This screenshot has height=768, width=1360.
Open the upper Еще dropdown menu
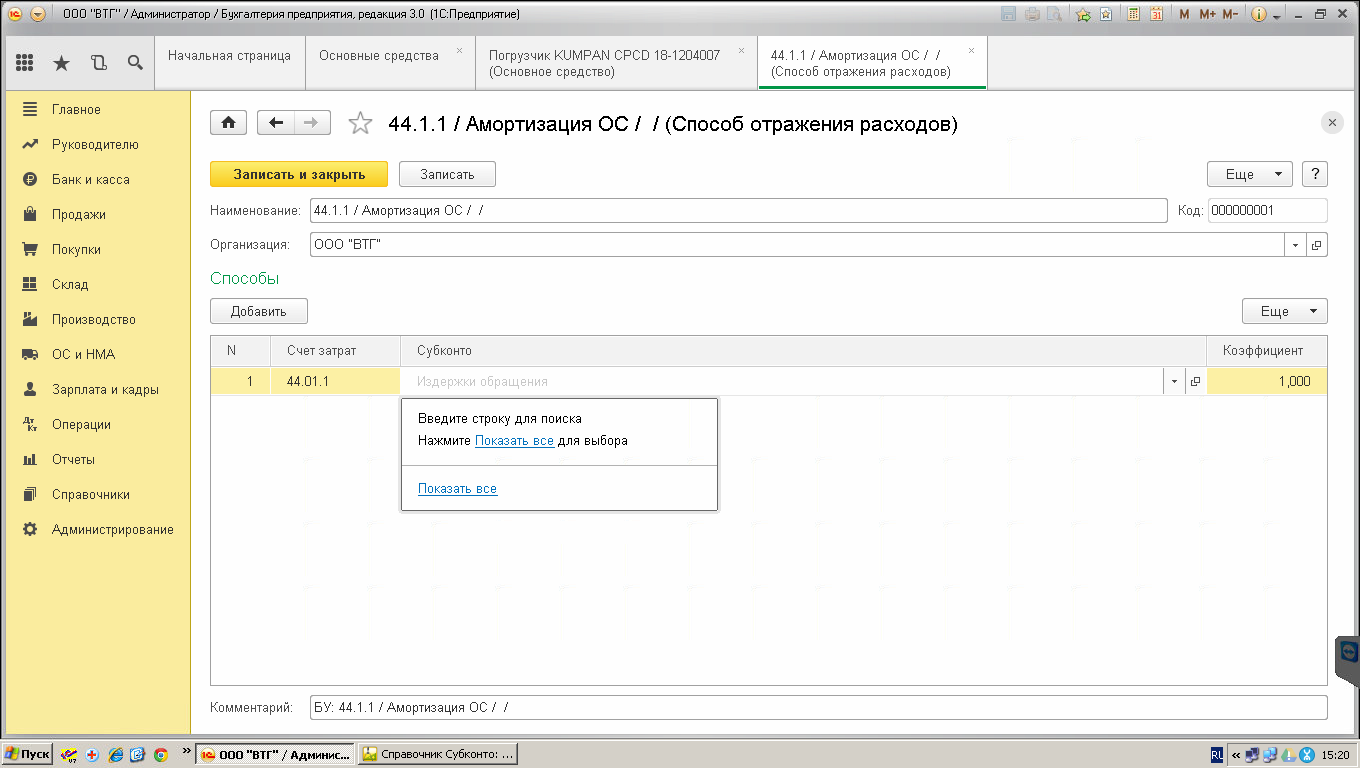(1250, 174)
